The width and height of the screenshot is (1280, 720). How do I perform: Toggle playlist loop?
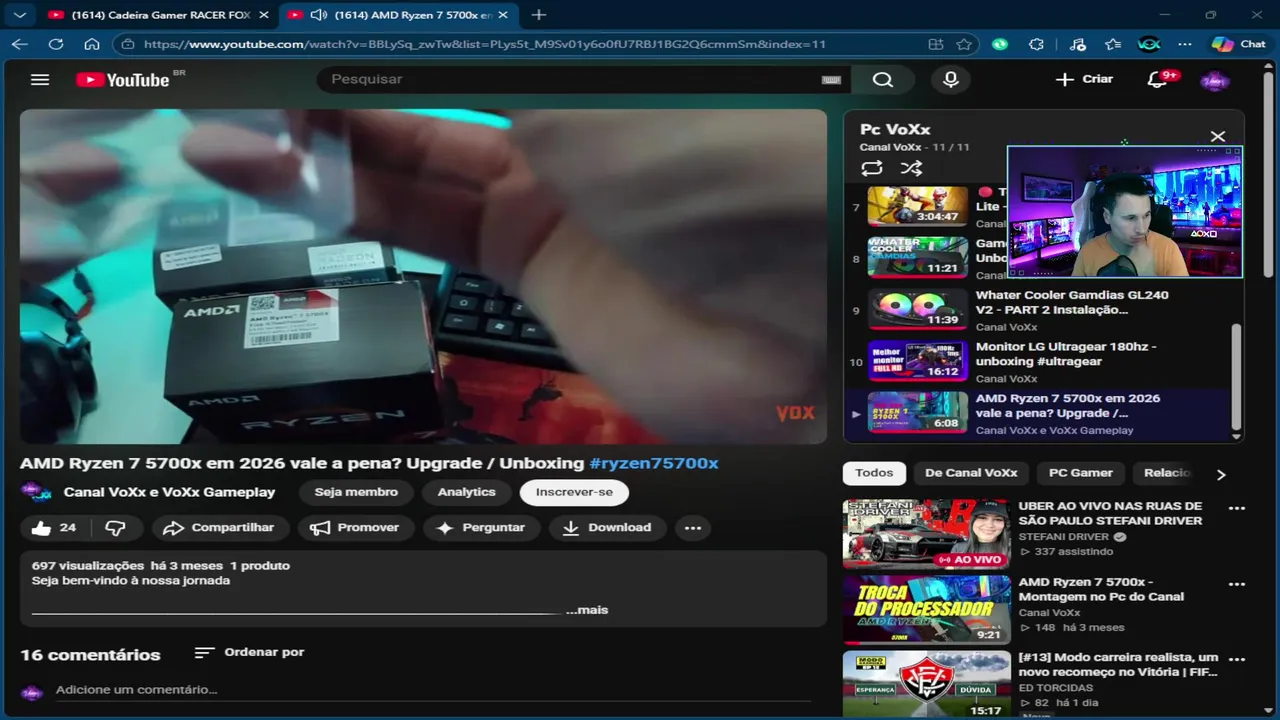(x=872, y=168)
